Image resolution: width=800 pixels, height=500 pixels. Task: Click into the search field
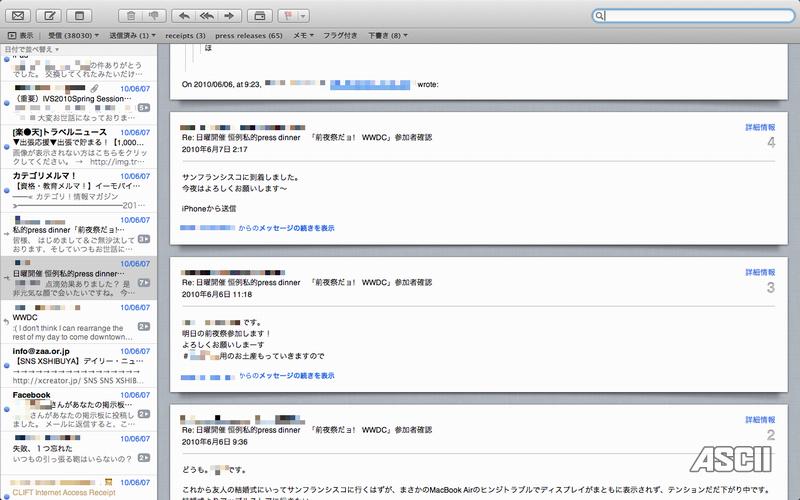pos(693,16)
